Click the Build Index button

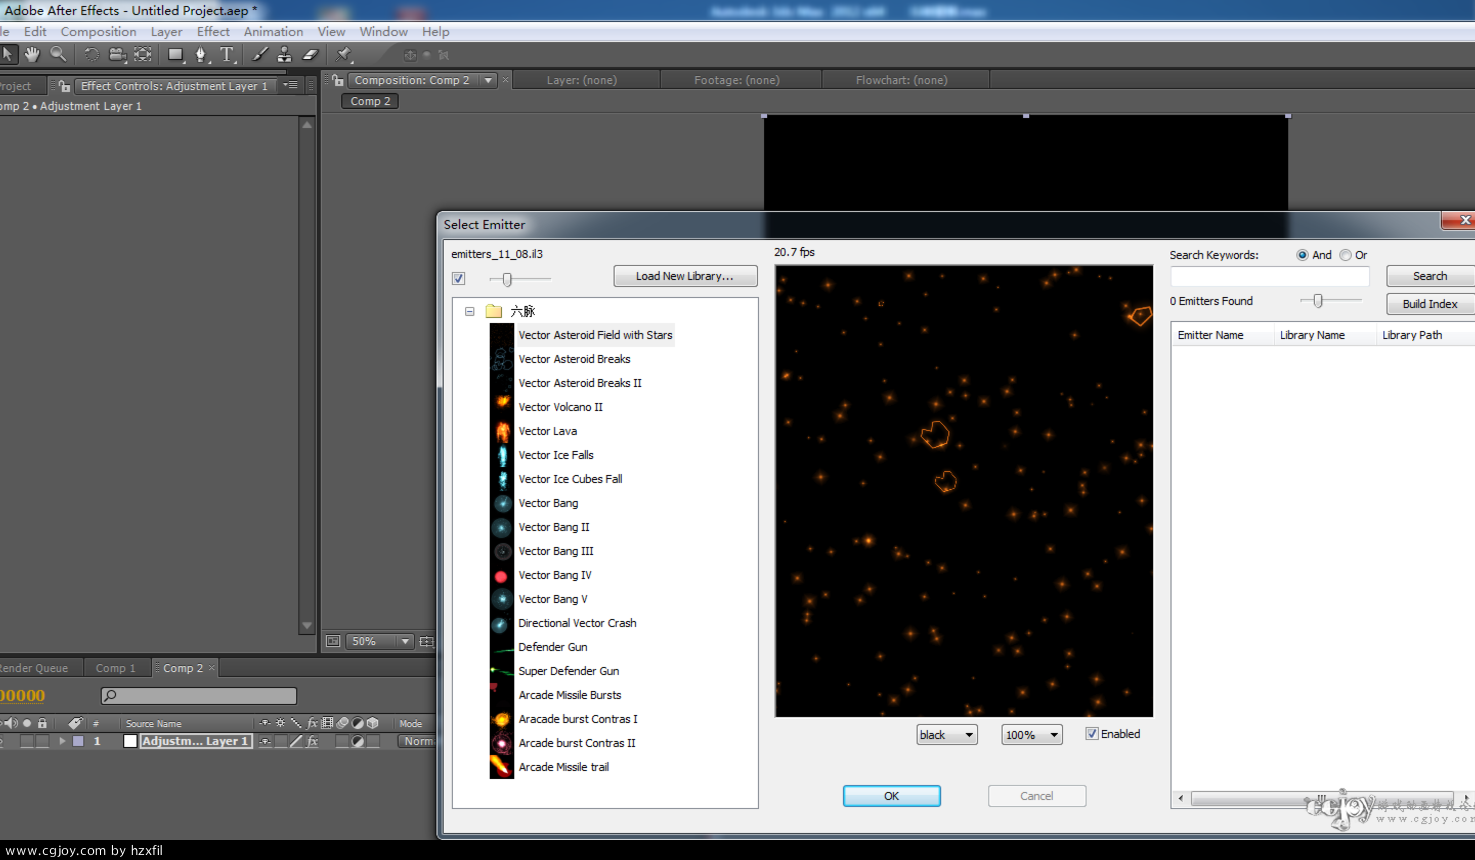click(1430, 304)
